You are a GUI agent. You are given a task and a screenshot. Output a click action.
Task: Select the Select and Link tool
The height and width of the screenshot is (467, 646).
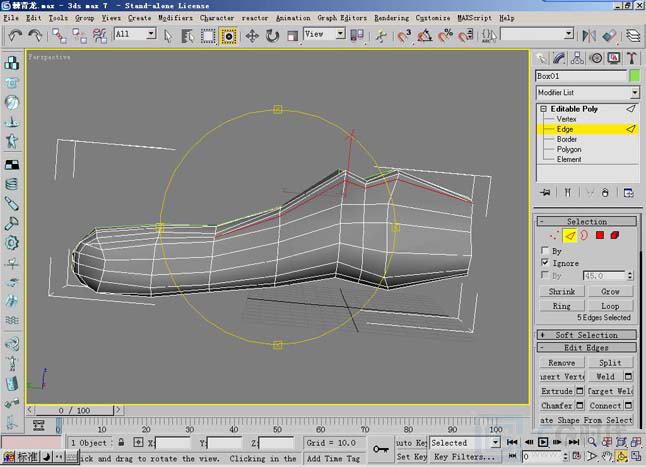pos(59,36)
